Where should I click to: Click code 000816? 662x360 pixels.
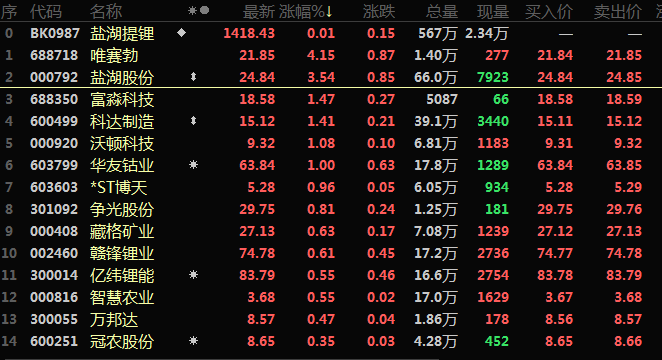[54, 297]
